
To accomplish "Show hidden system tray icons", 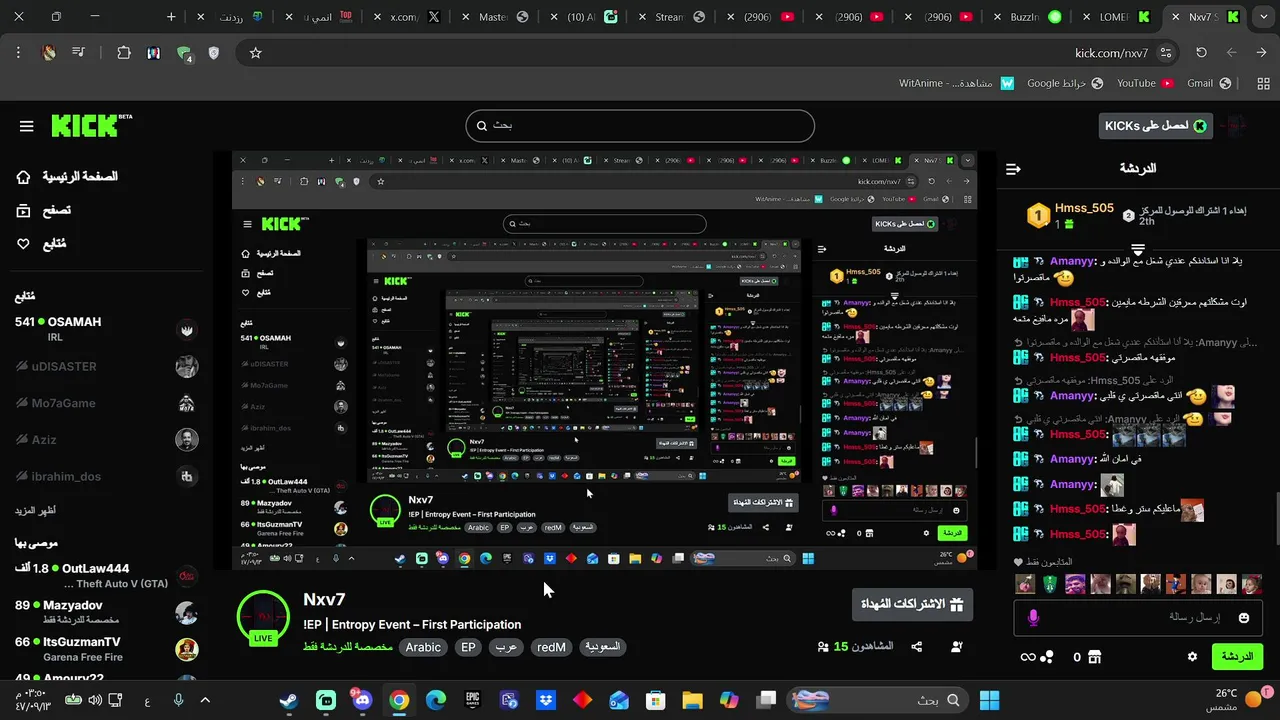I will pyautogui.click(x=205, y=700).
